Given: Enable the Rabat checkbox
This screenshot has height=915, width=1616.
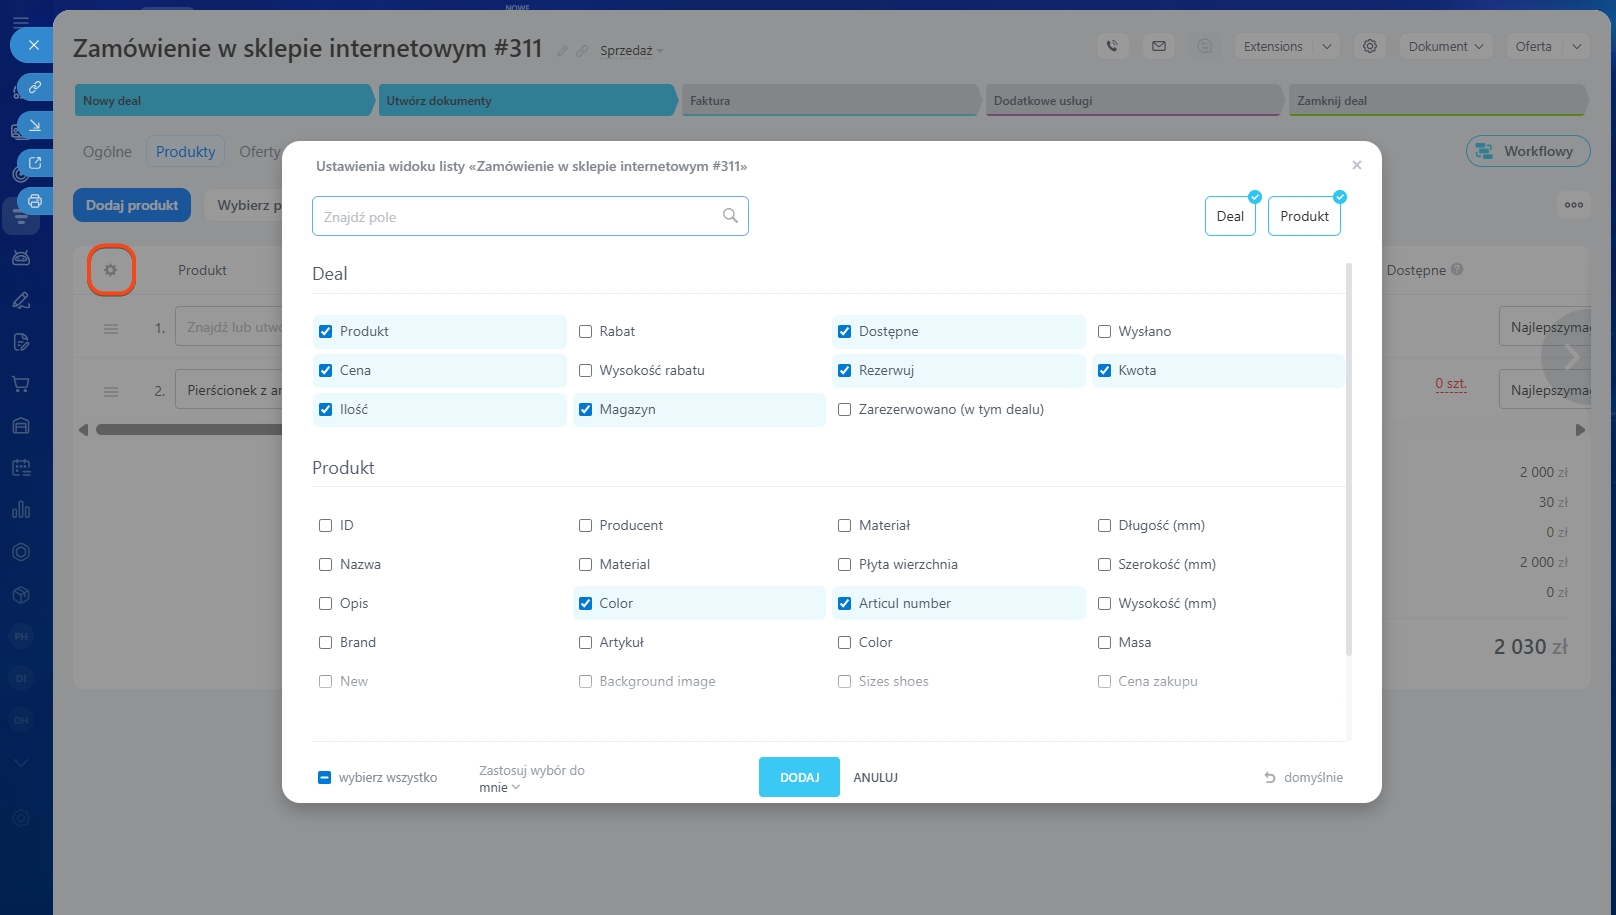Looking at the screenshot, I should pos(586,332).
